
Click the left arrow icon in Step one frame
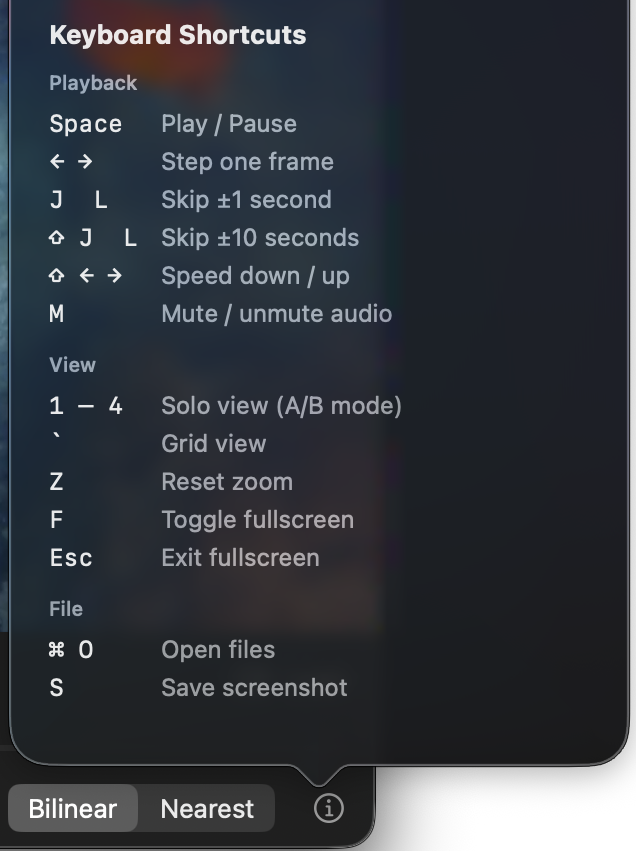57,162
